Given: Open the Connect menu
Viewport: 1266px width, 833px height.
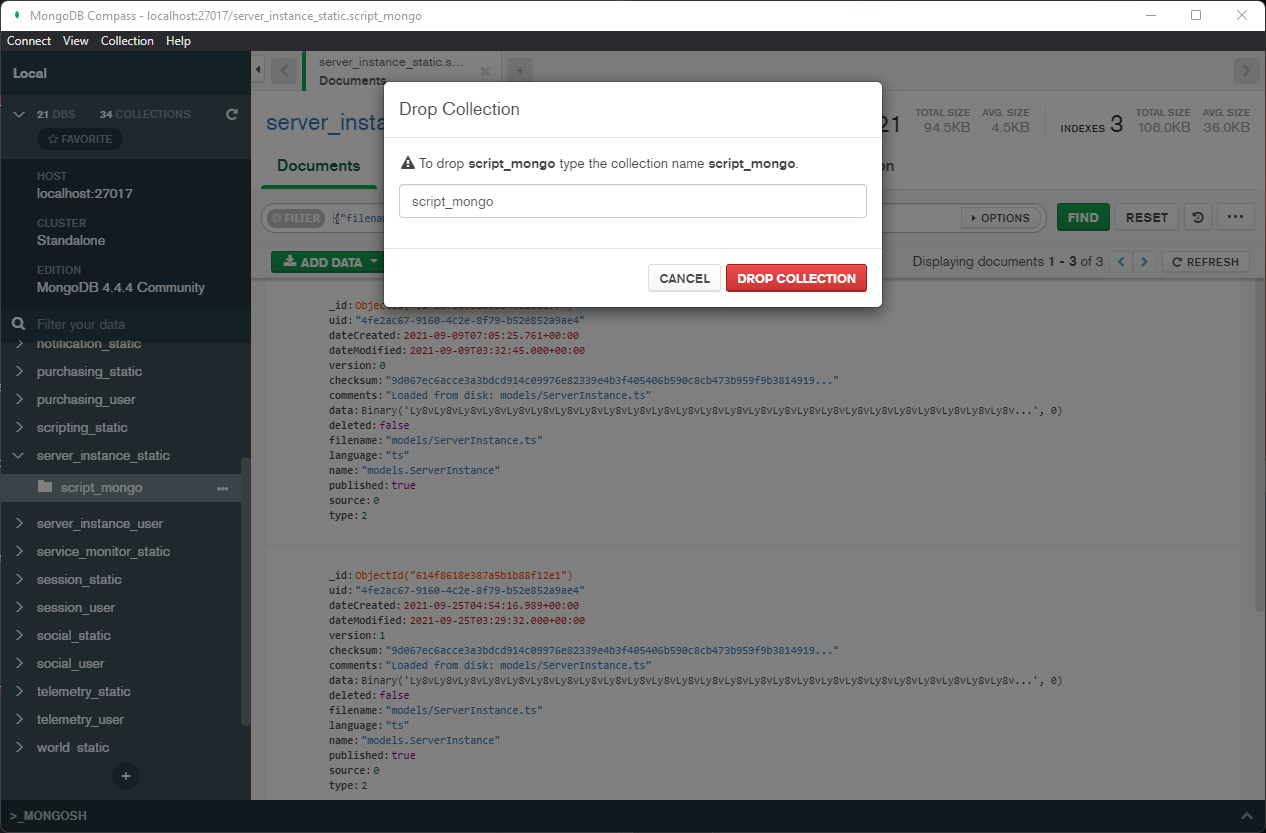Looking at the screenshot, I should (29, 41).
